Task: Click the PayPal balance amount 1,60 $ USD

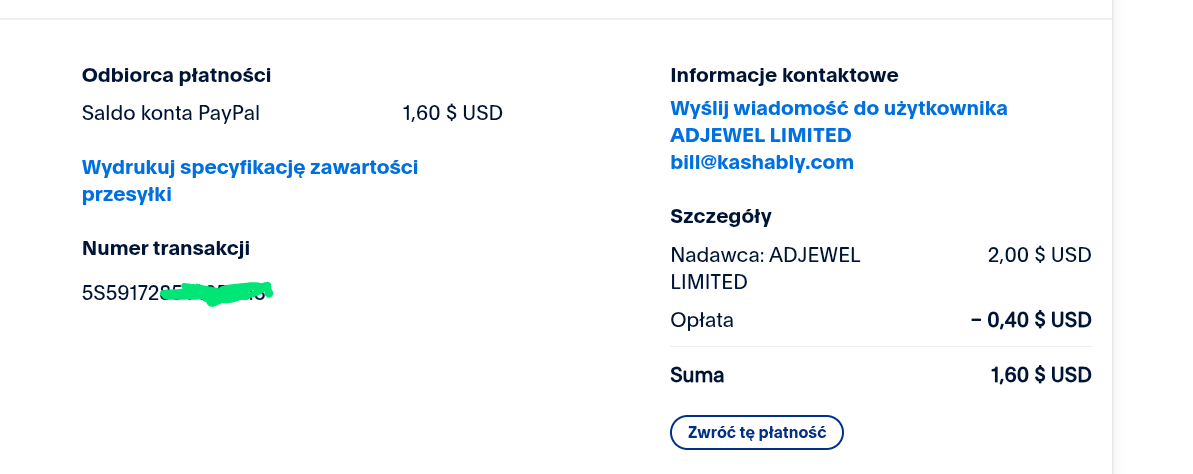Action: tap(452, 113)
